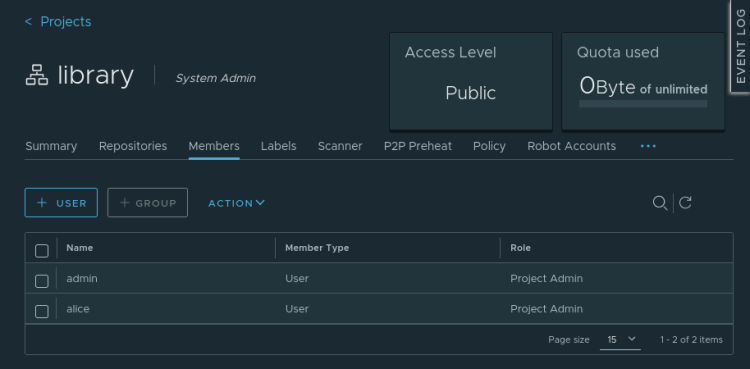Go back via the Projects link
Image resolution: width=750 pixels, height=369 pixels.
[x=66, y=22]
